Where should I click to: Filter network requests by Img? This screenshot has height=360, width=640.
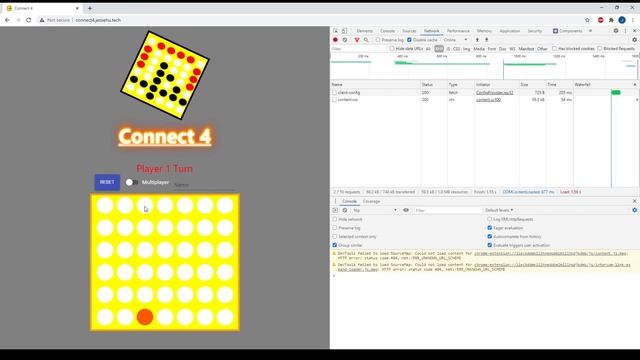tap(467, 49)
